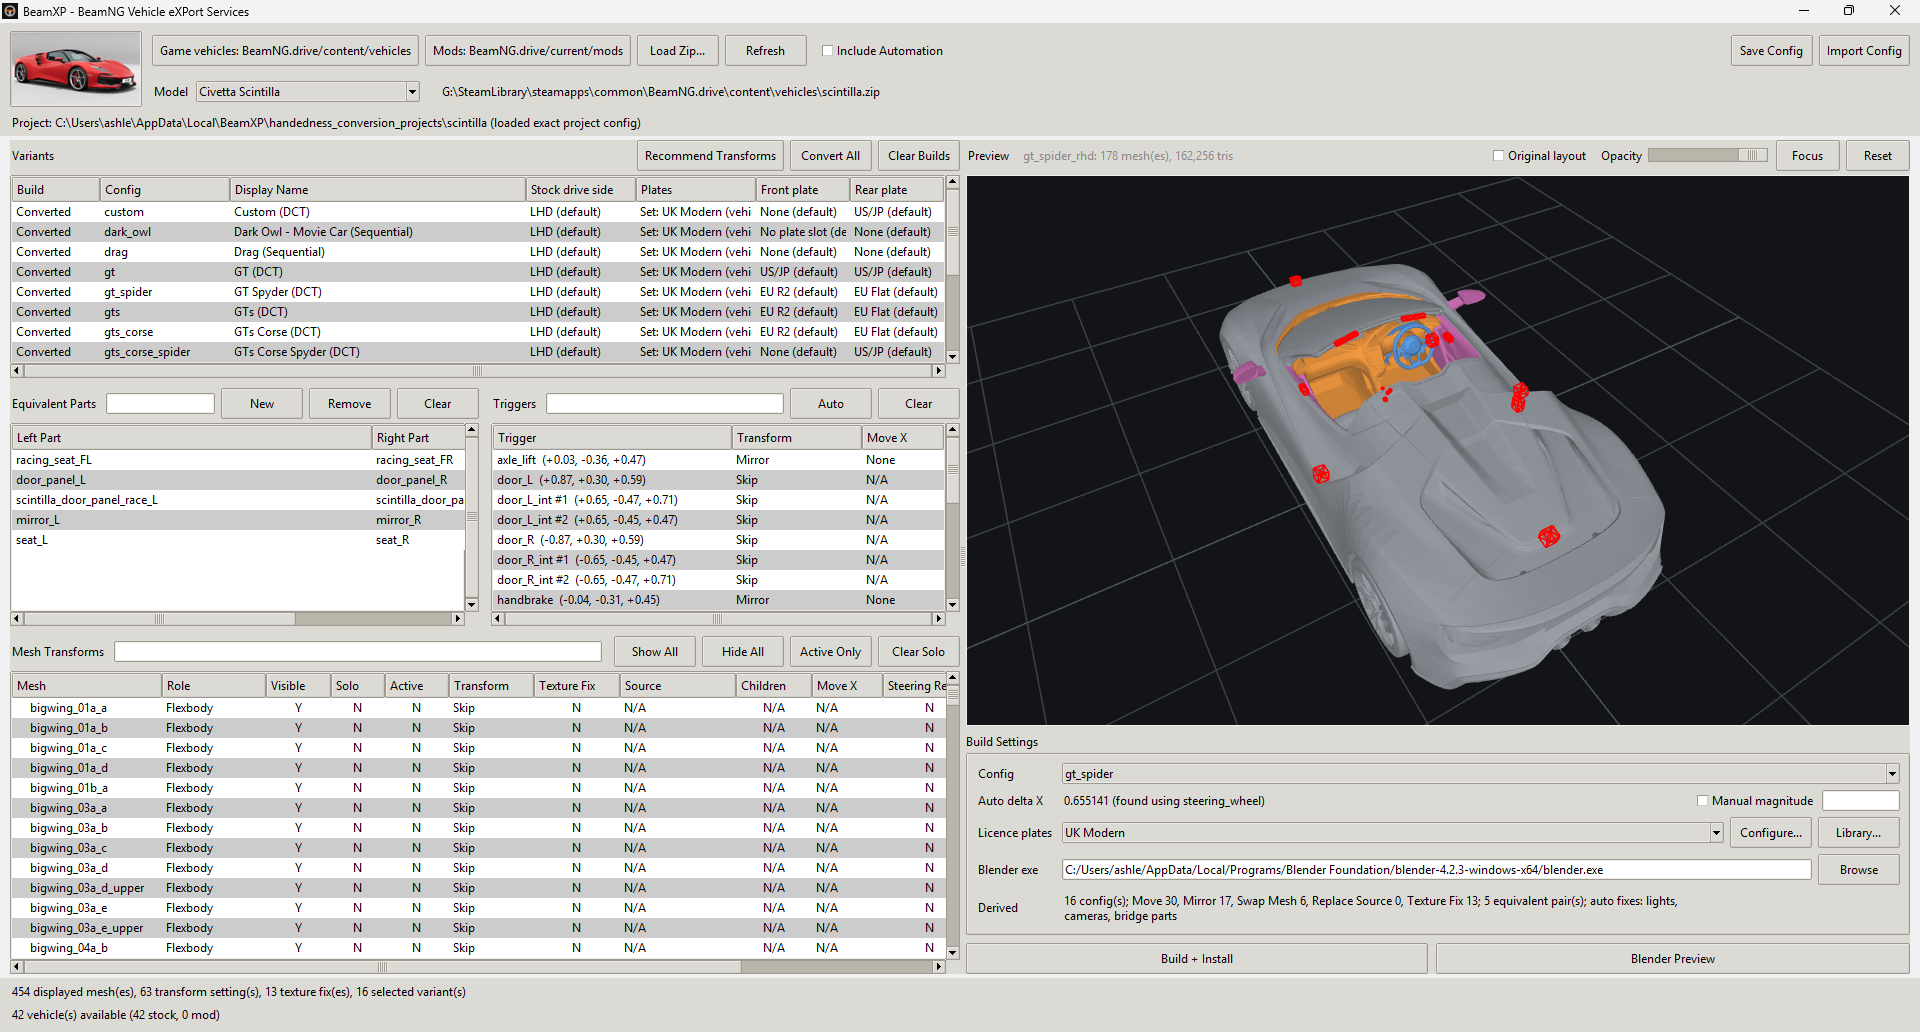Click the Triggers filter input field

point(665,404)
